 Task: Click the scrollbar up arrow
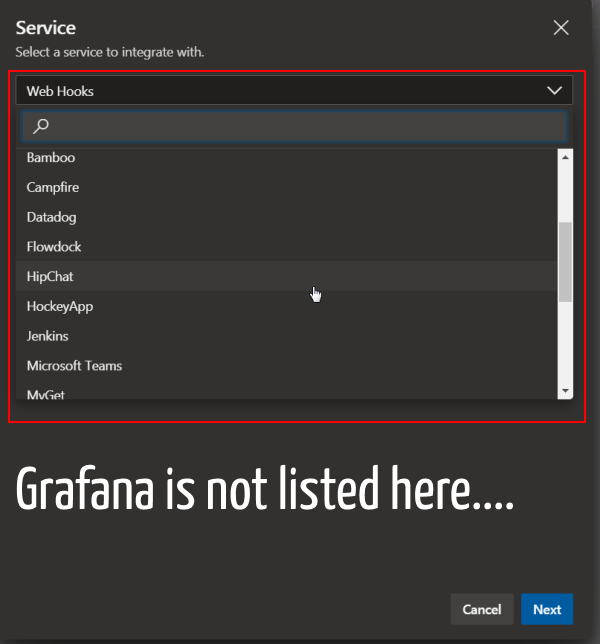565,157
